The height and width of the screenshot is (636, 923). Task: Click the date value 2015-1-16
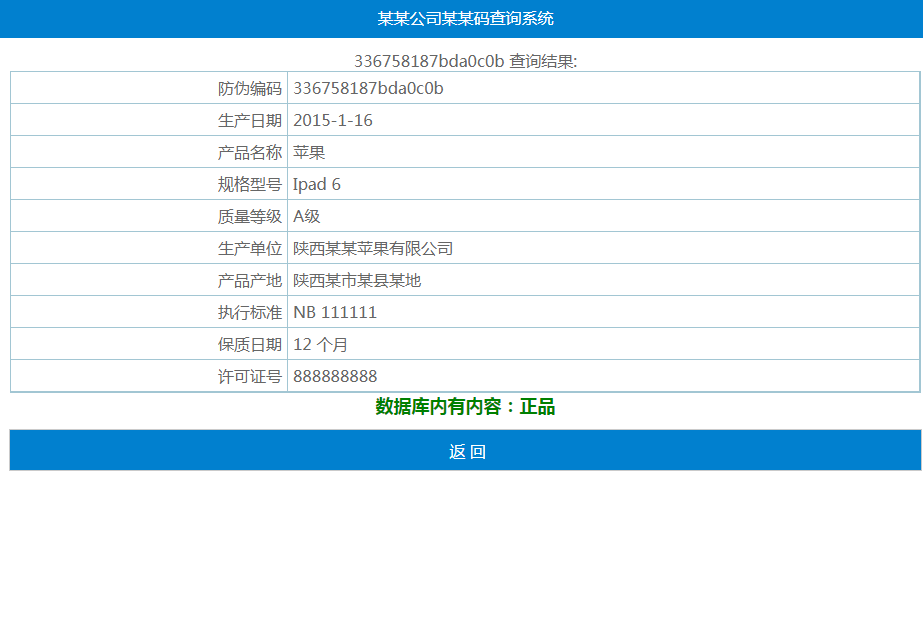click(333, 121)
